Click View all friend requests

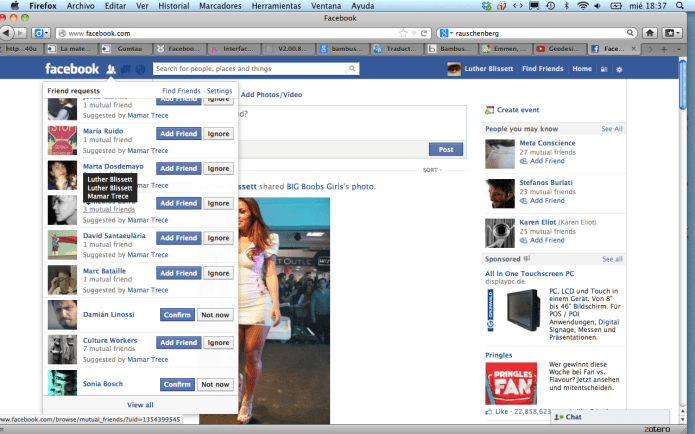coord(140,405)
